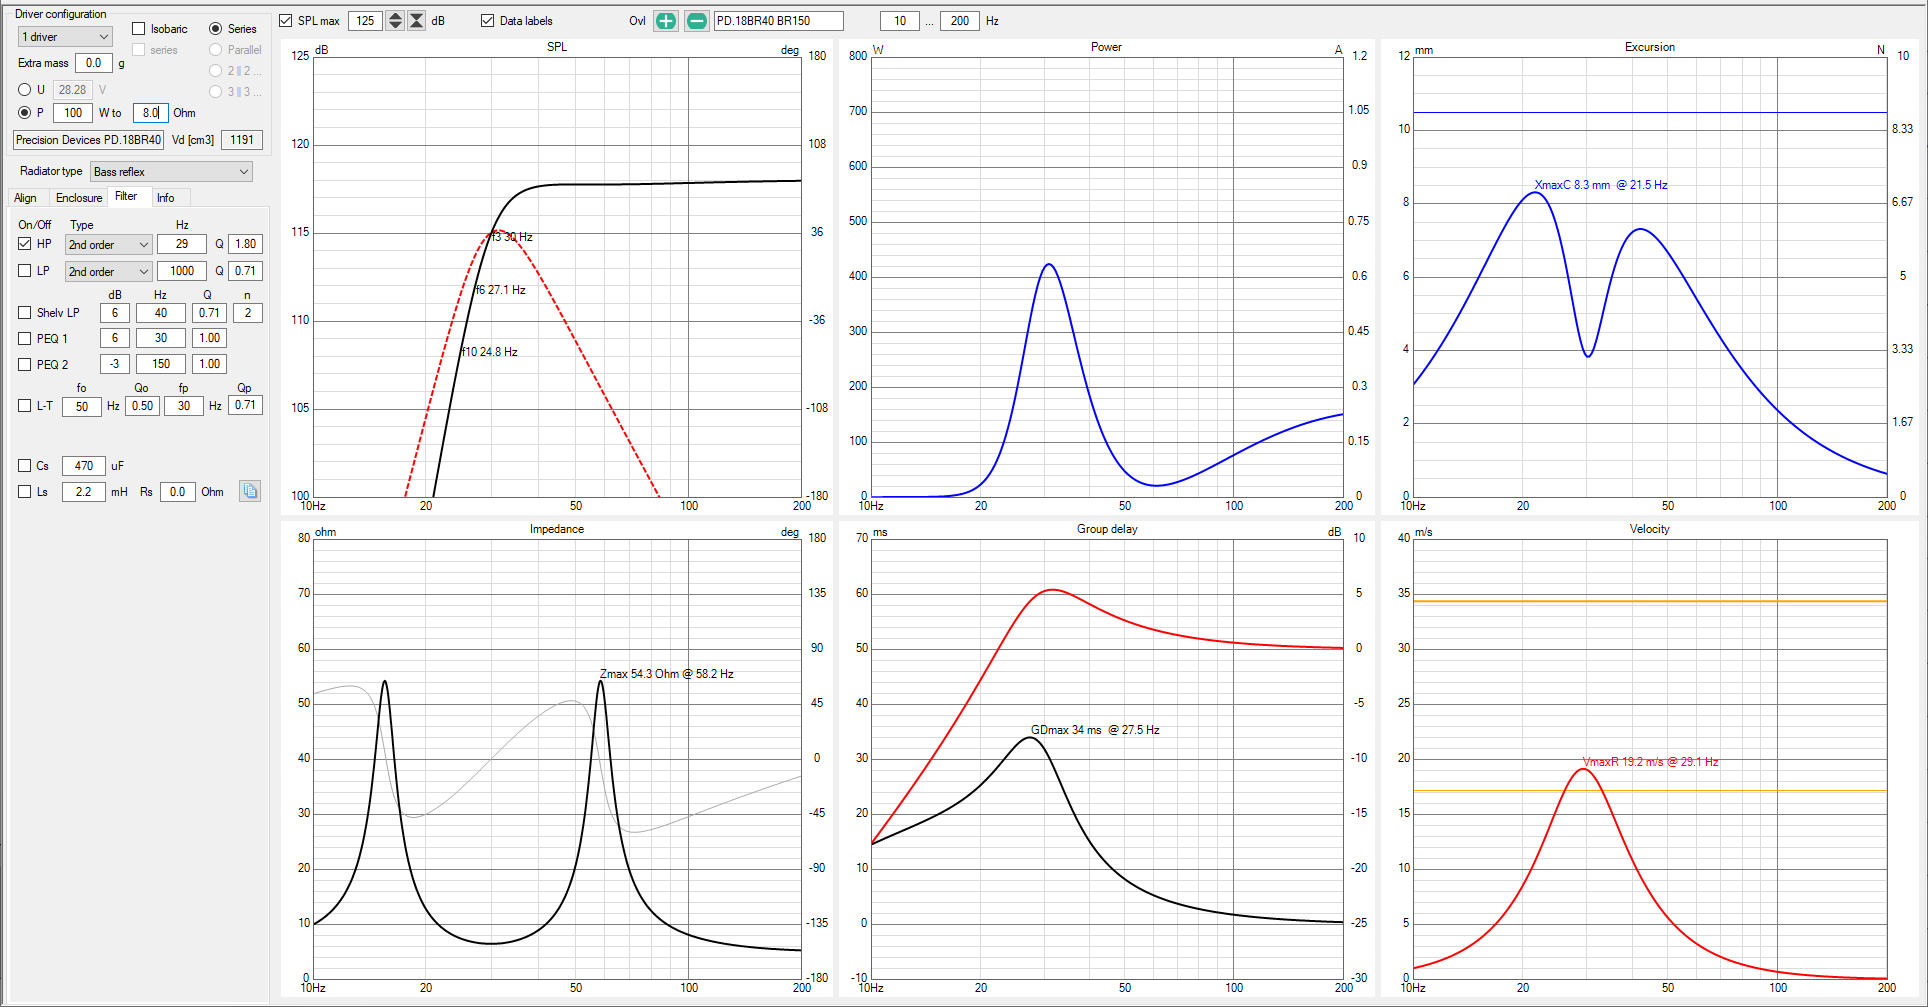The height and width of the screenshot is (1007, 1928).
Task: Click the Precision Devices PD.18BR40 driver field
Action: click(x=88, y=140)
